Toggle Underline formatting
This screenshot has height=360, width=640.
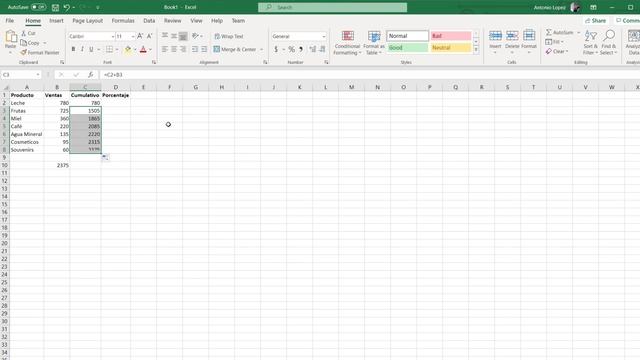91,49
